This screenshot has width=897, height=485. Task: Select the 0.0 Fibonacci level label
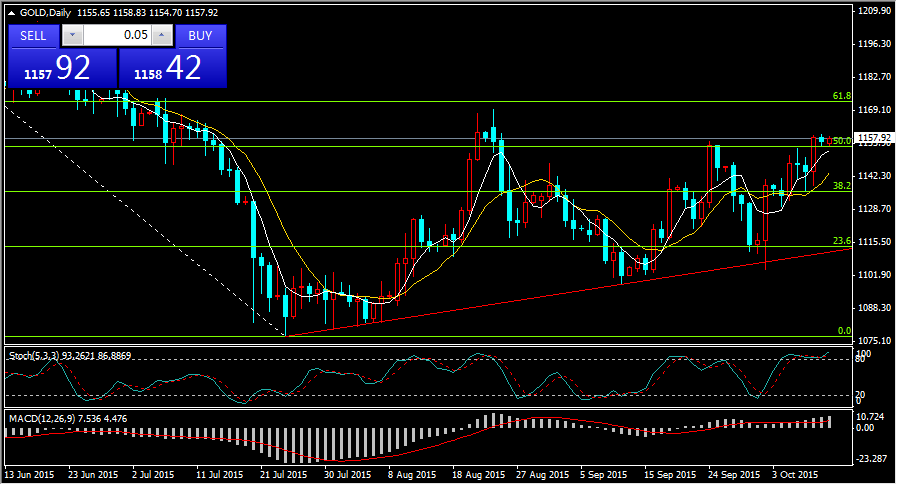[843, 330]
